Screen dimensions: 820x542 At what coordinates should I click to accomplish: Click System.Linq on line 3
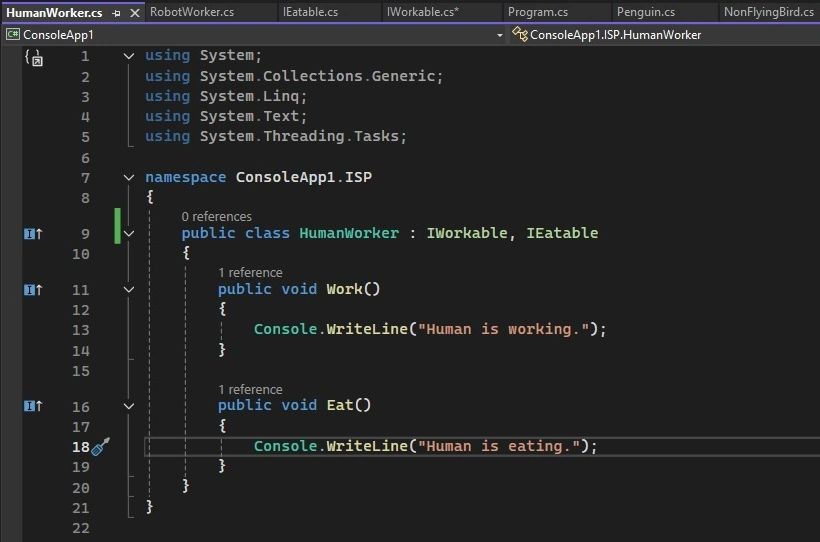click(x=249, y=96)
